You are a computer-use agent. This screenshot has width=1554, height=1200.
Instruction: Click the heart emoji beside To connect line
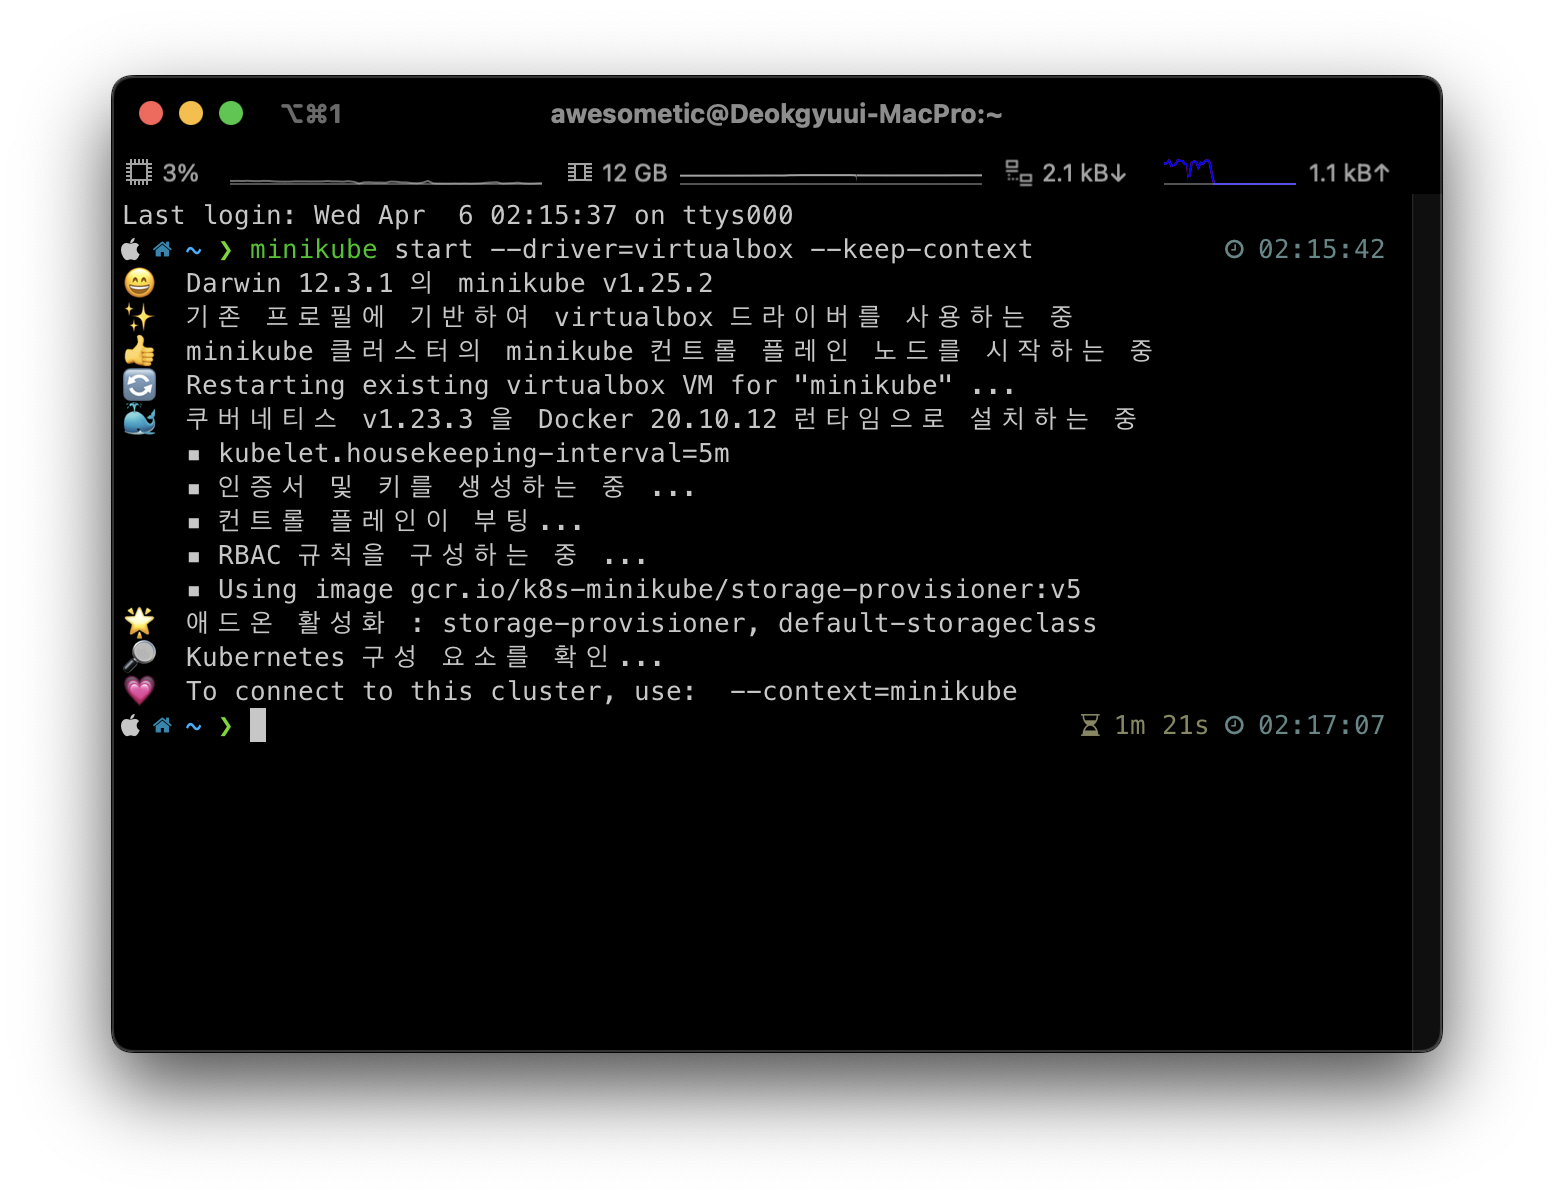140,691
